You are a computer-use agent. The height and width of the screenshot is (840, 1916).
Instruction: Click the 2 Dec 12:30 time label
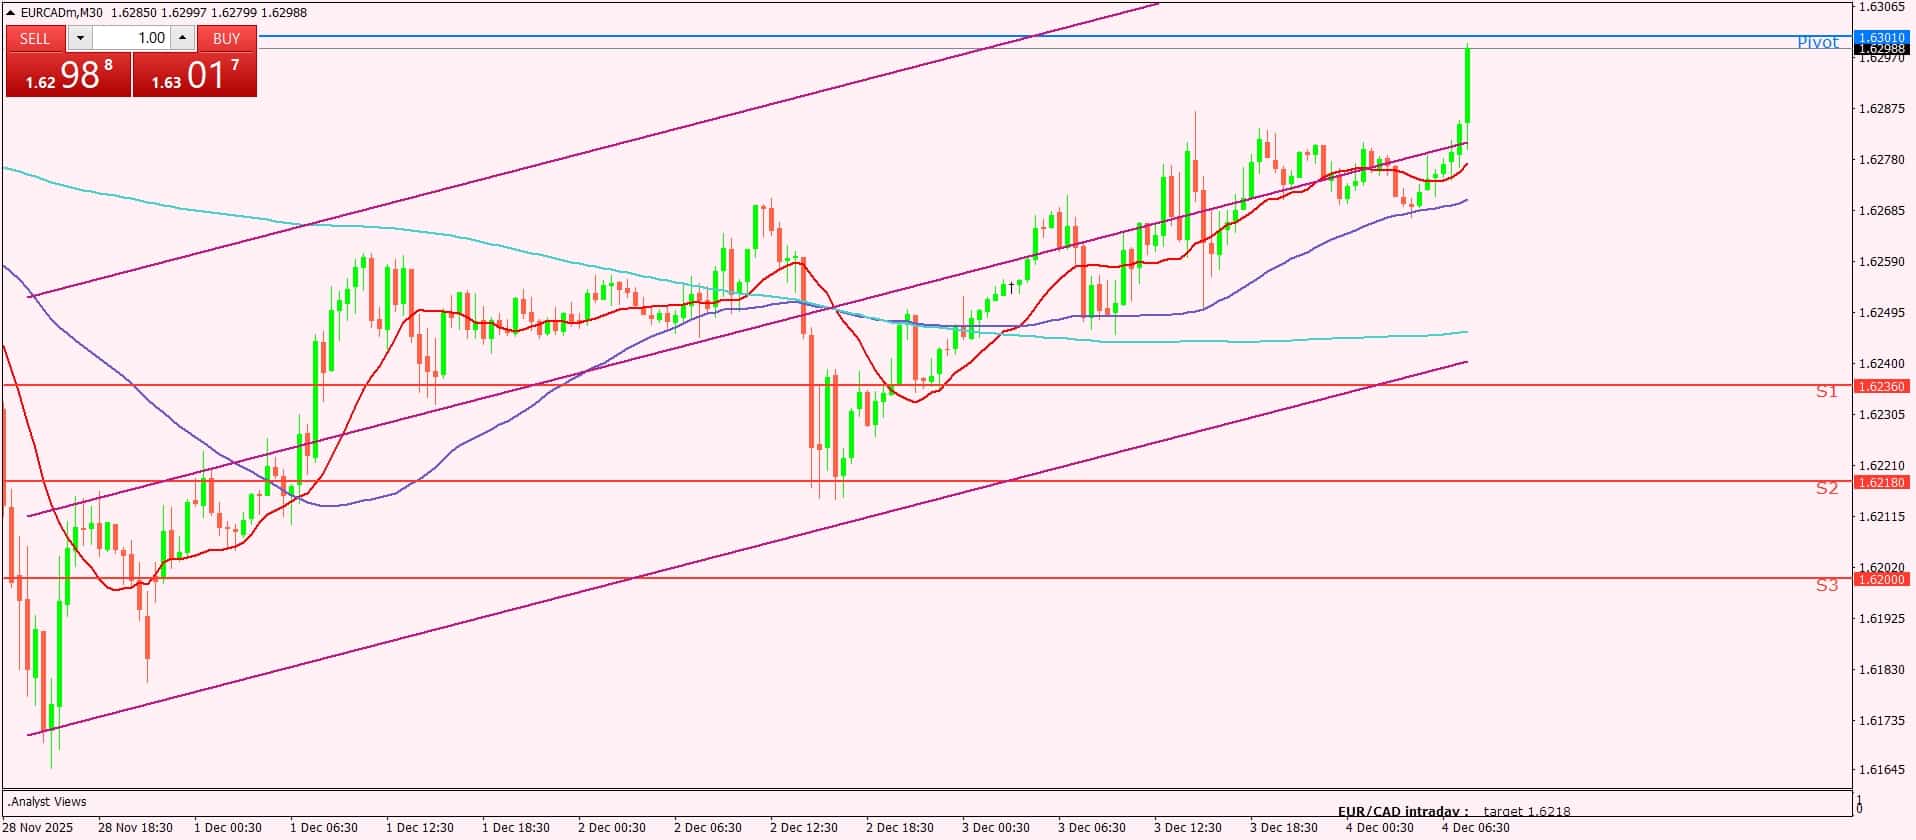coord(804,827)
